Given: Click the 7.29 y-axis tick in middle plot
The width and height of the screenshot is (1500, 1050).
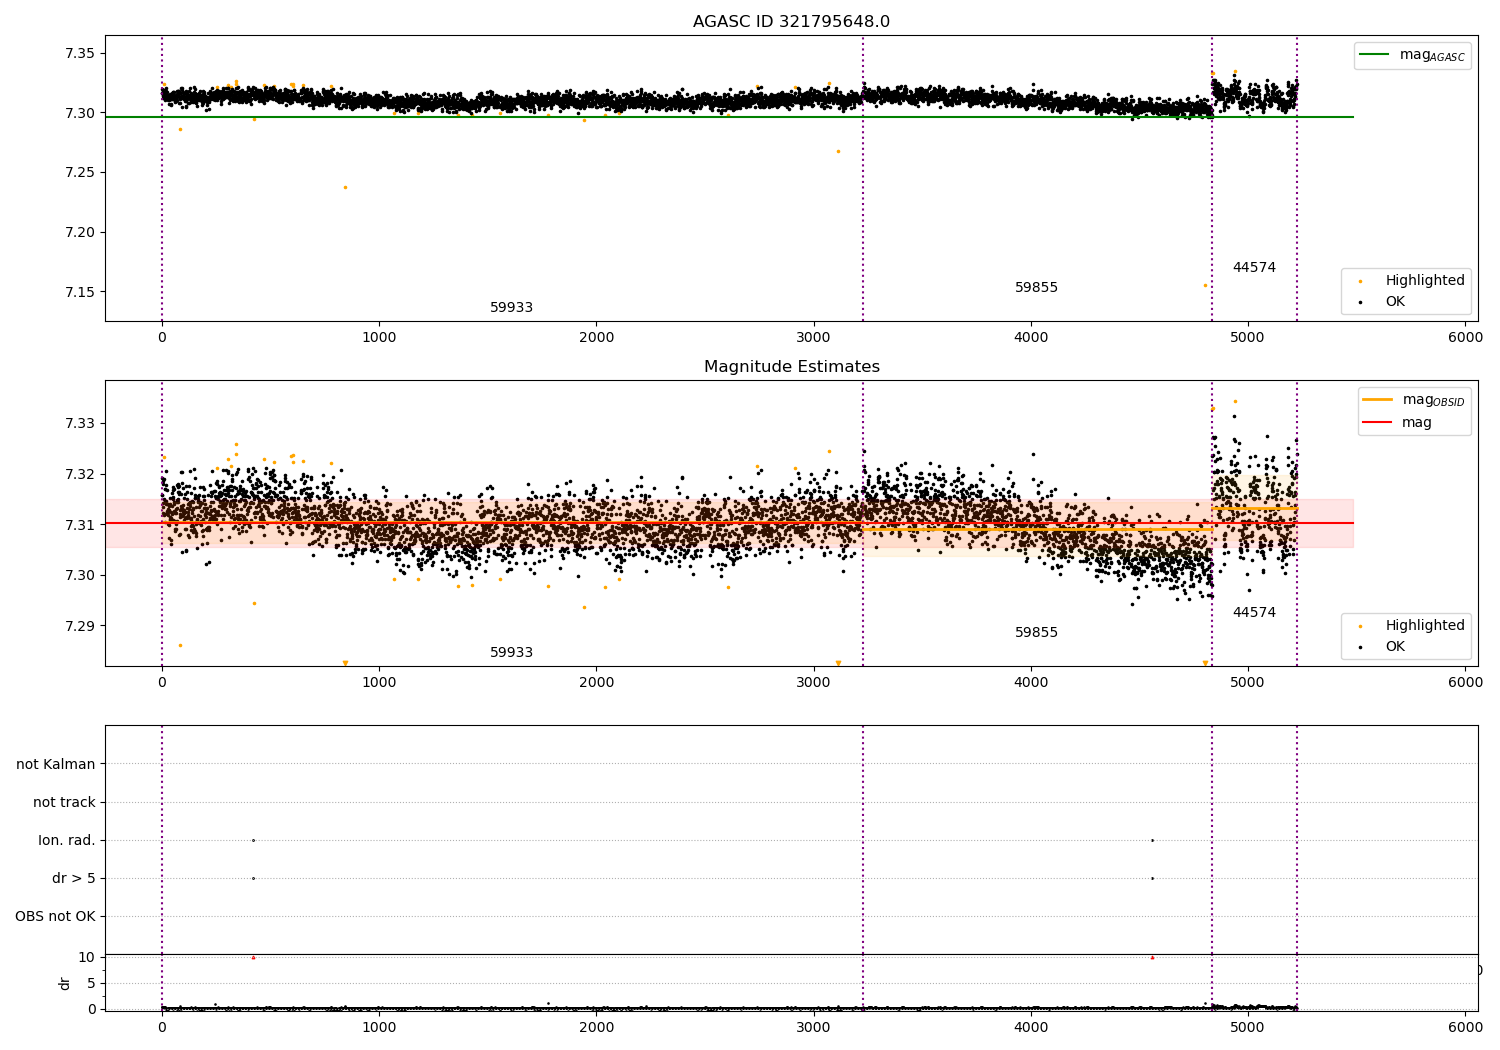Looking at the screenshot, I should (x=79, y=626).
